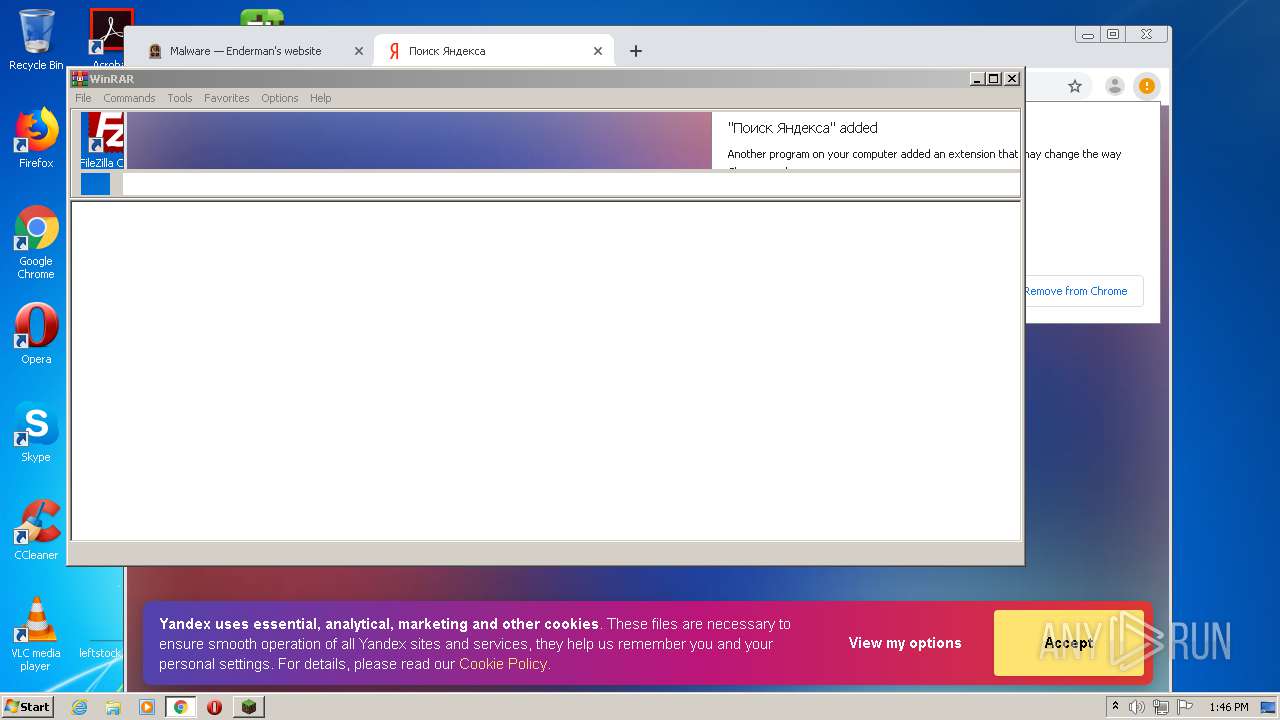Open the Help menu in WinRAR

coord(320,98)
